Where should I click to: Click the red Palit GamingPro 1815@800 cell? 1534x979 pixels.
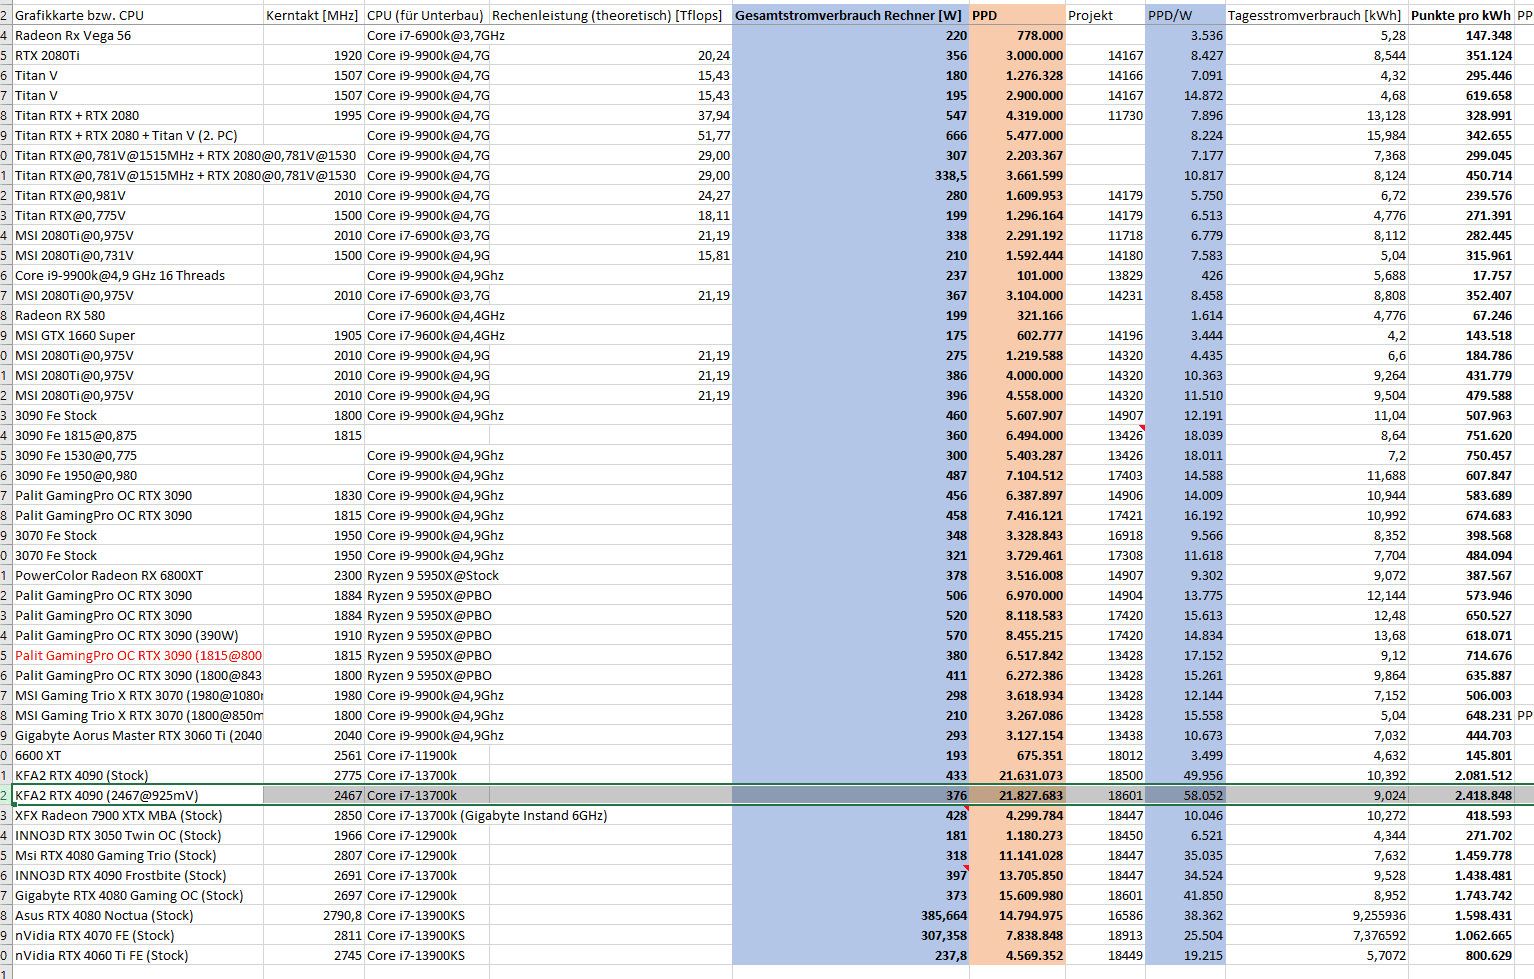pyautogui.click(x=137, y=655)
